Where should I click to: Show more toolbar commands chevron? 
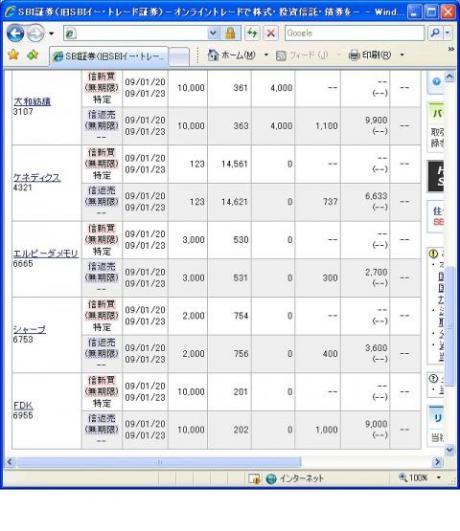(x=451, y=49)
